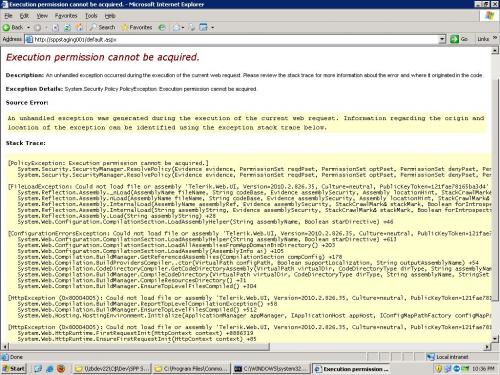500x375 pixels.
Task: Click the yellow shield security tray icon
Action: (439, 369)
